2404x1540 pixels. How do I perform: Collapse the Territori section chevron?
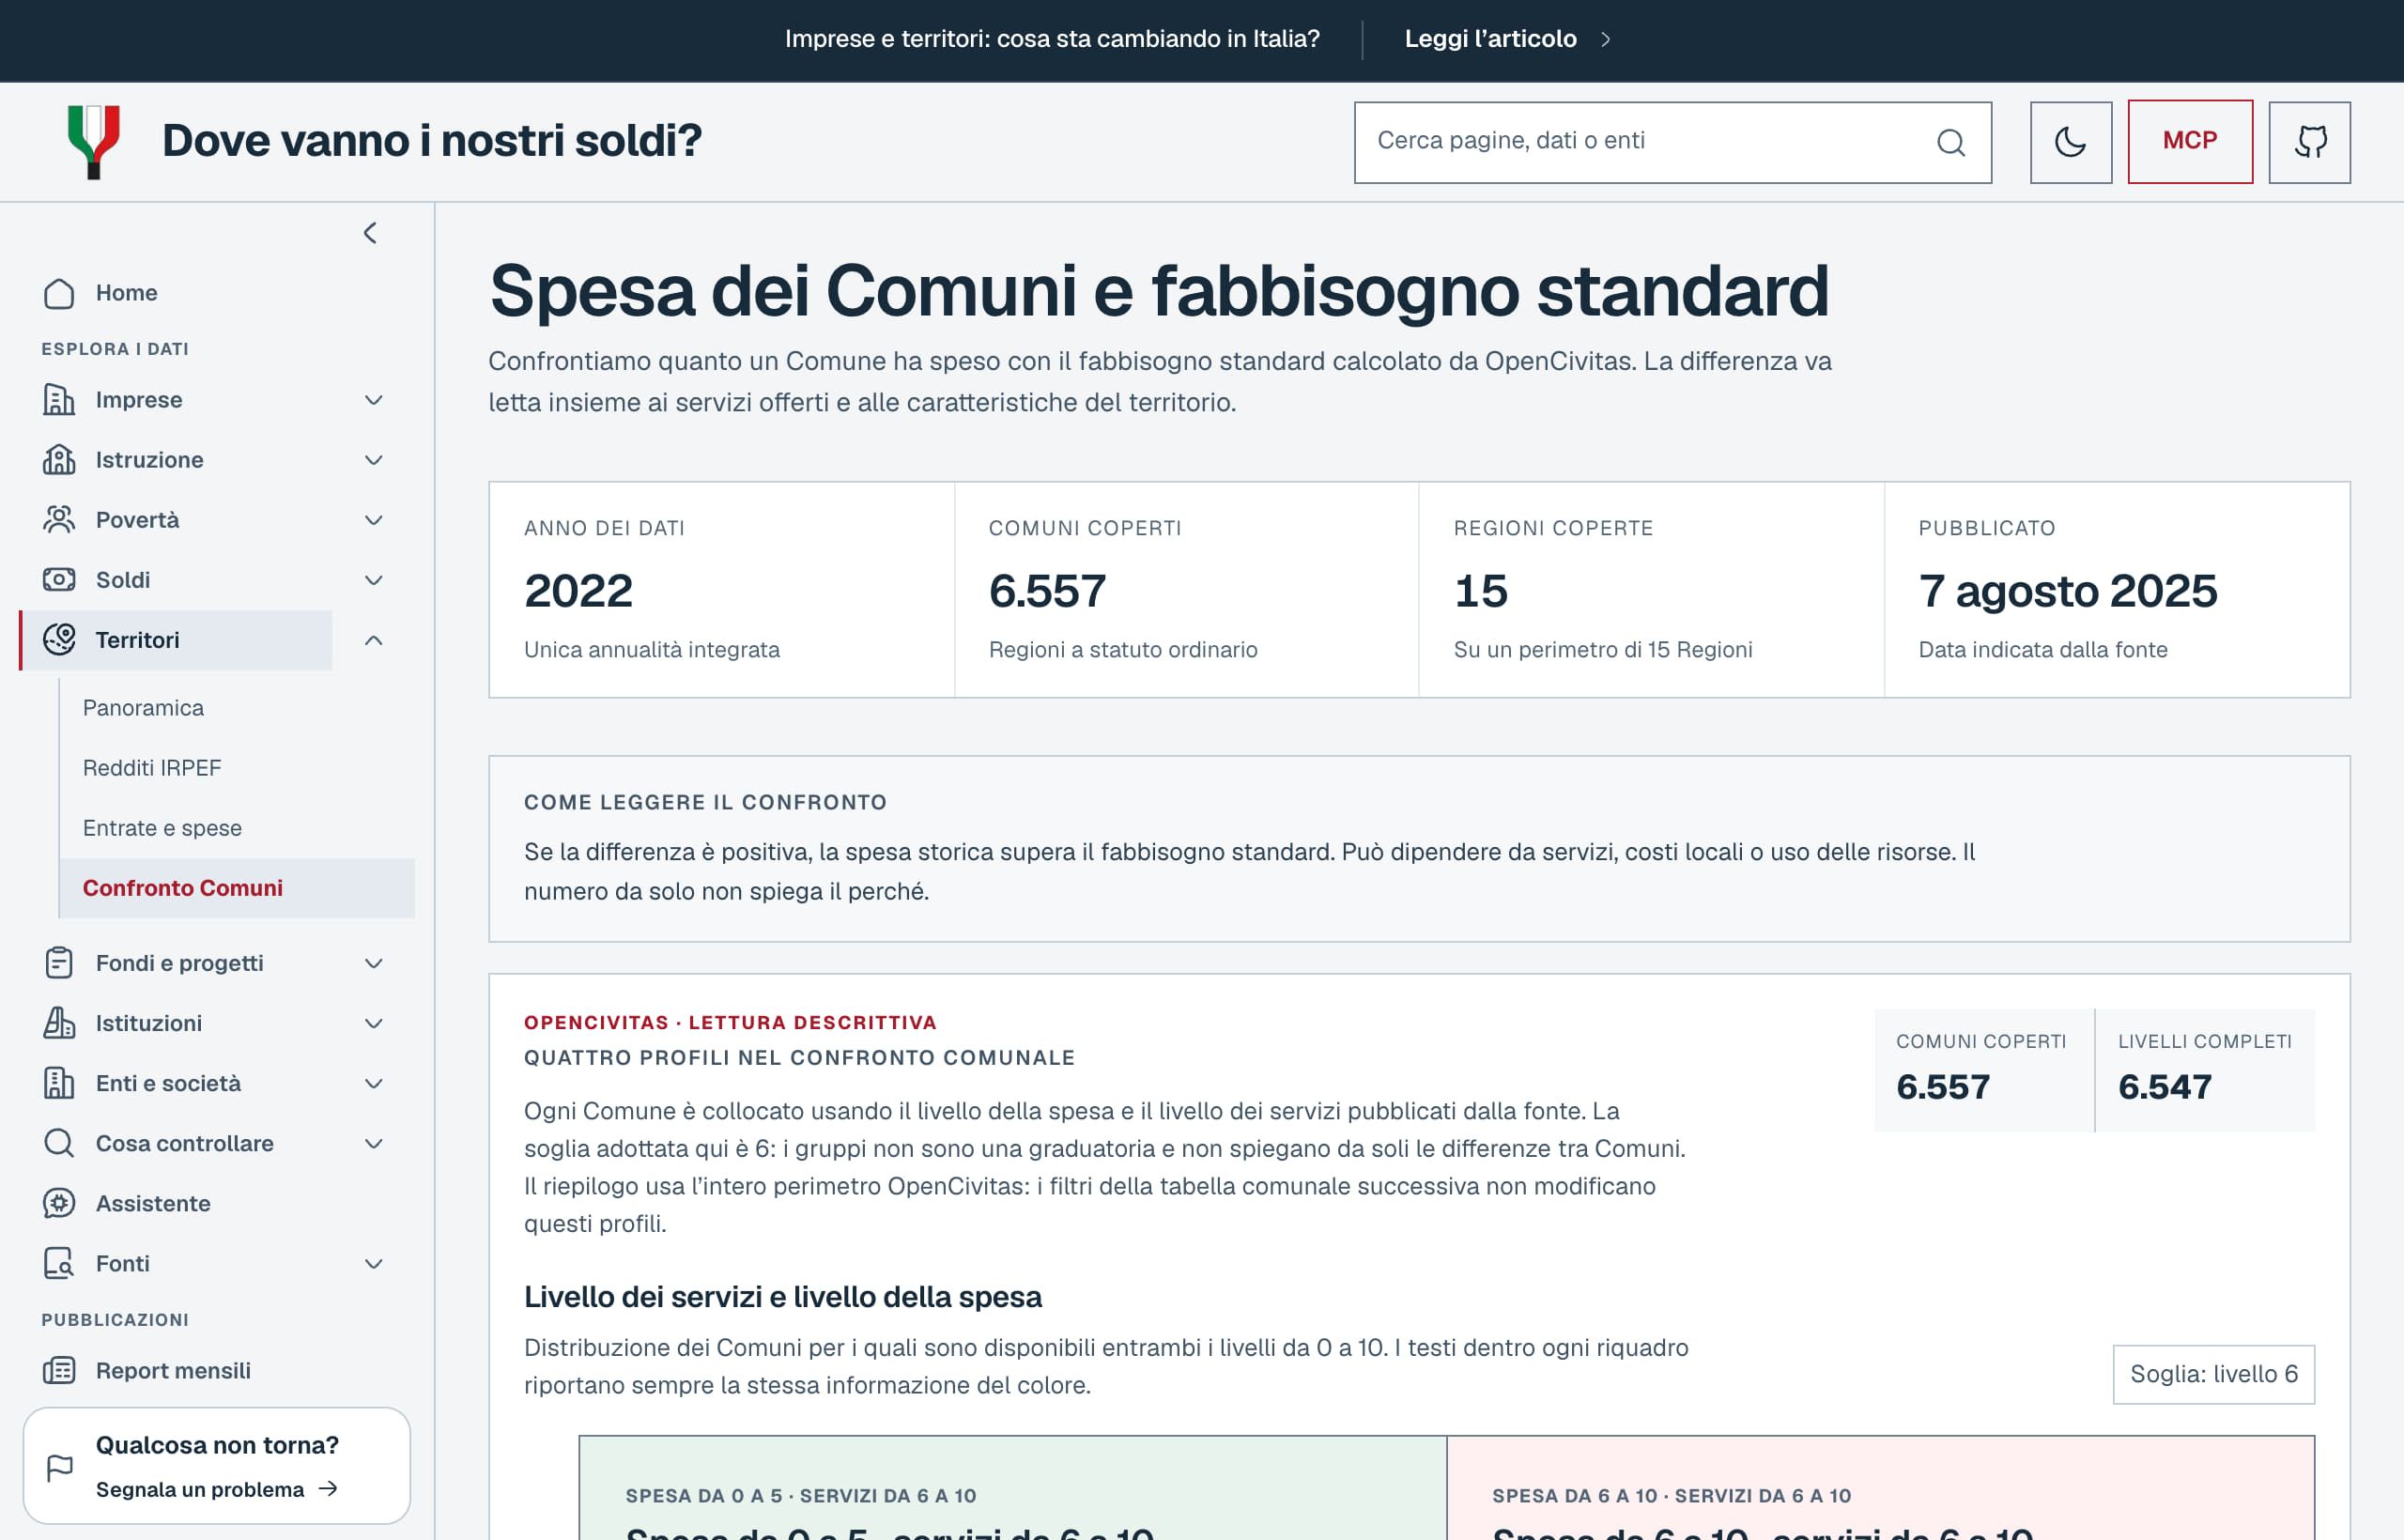tap(373, 640)
